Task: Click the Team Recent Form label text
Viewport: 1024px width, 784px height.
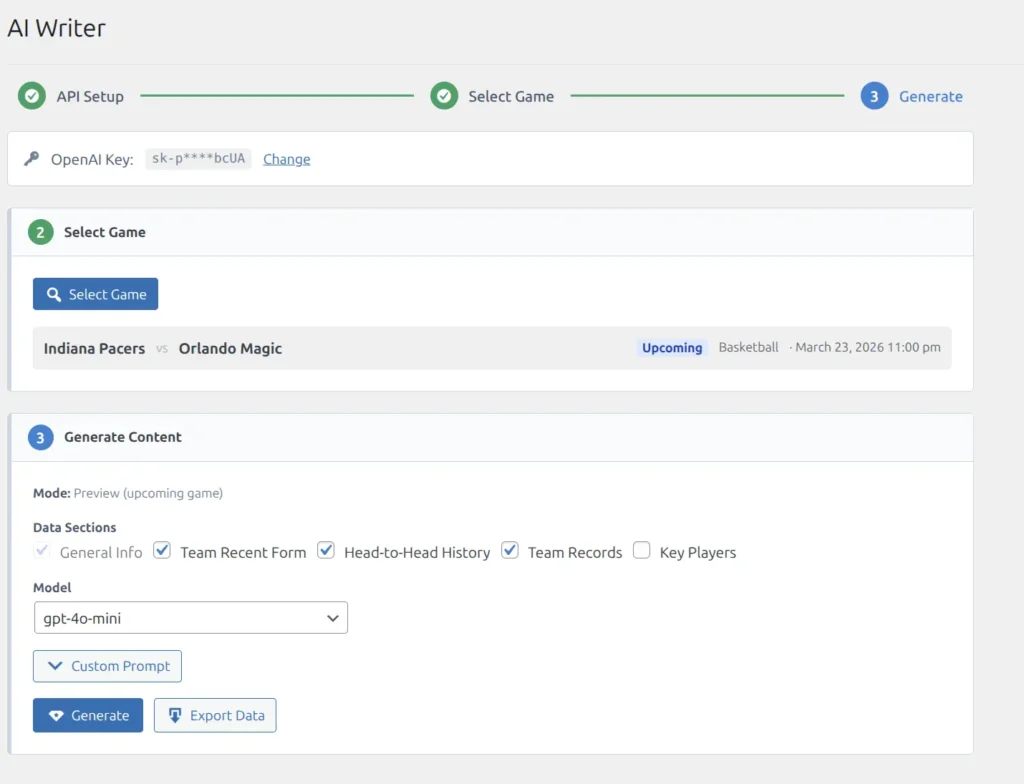Action: coord(243,553)
